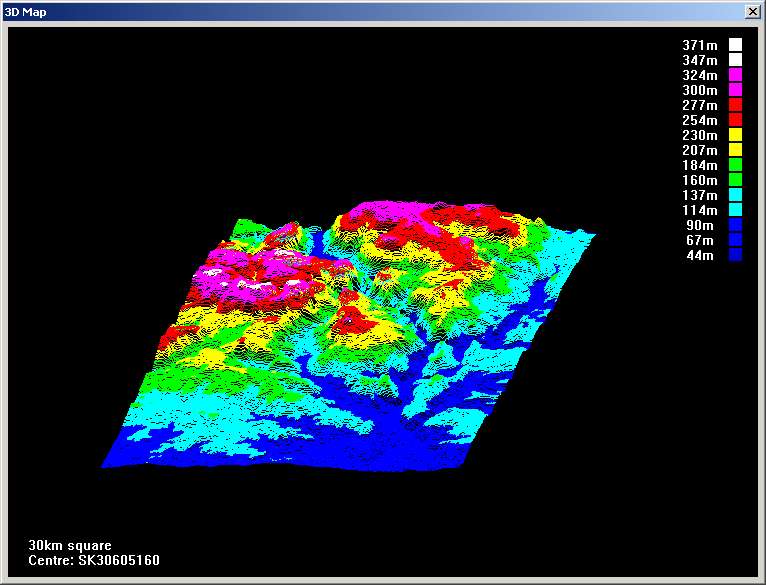Click the '44m' legend label
Screen dimensions: 766x585
coord(700,256)
